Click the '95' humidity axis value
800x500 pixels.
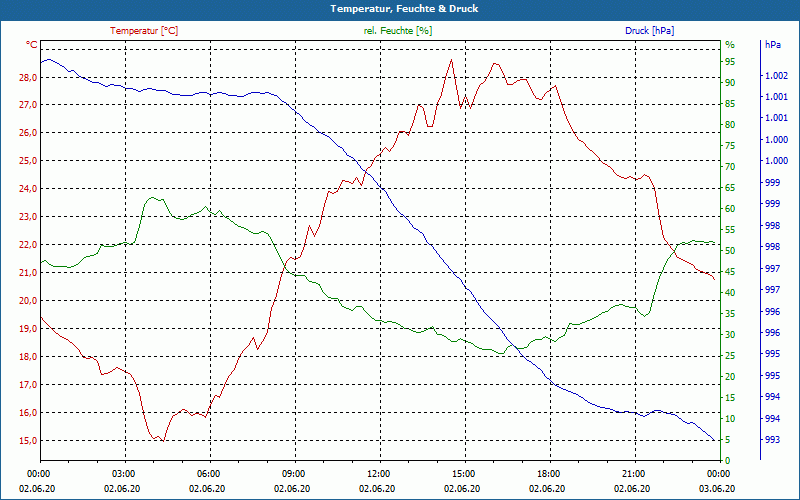click(730, 62)
